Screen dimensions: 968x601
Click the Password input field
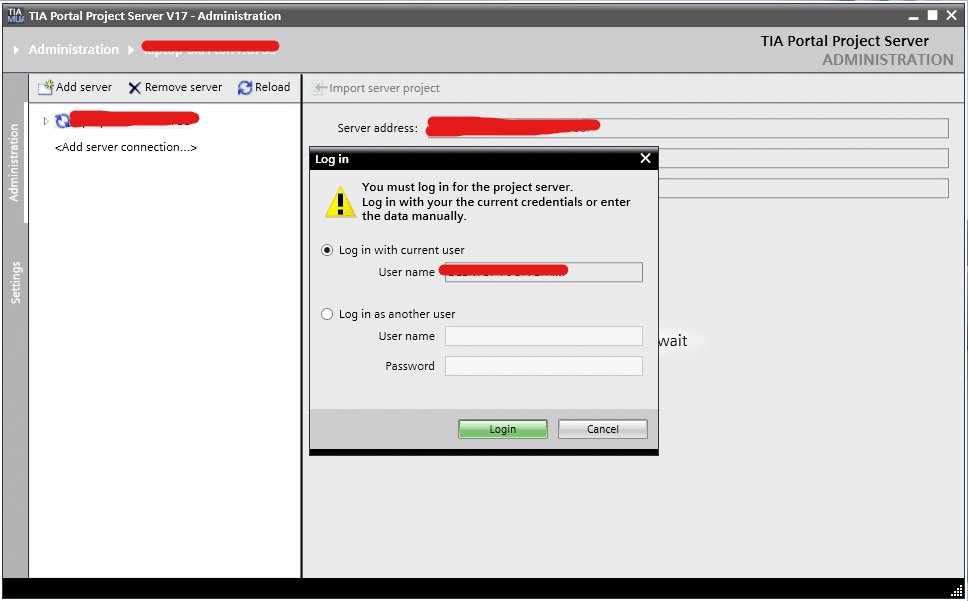coord(544,366)
